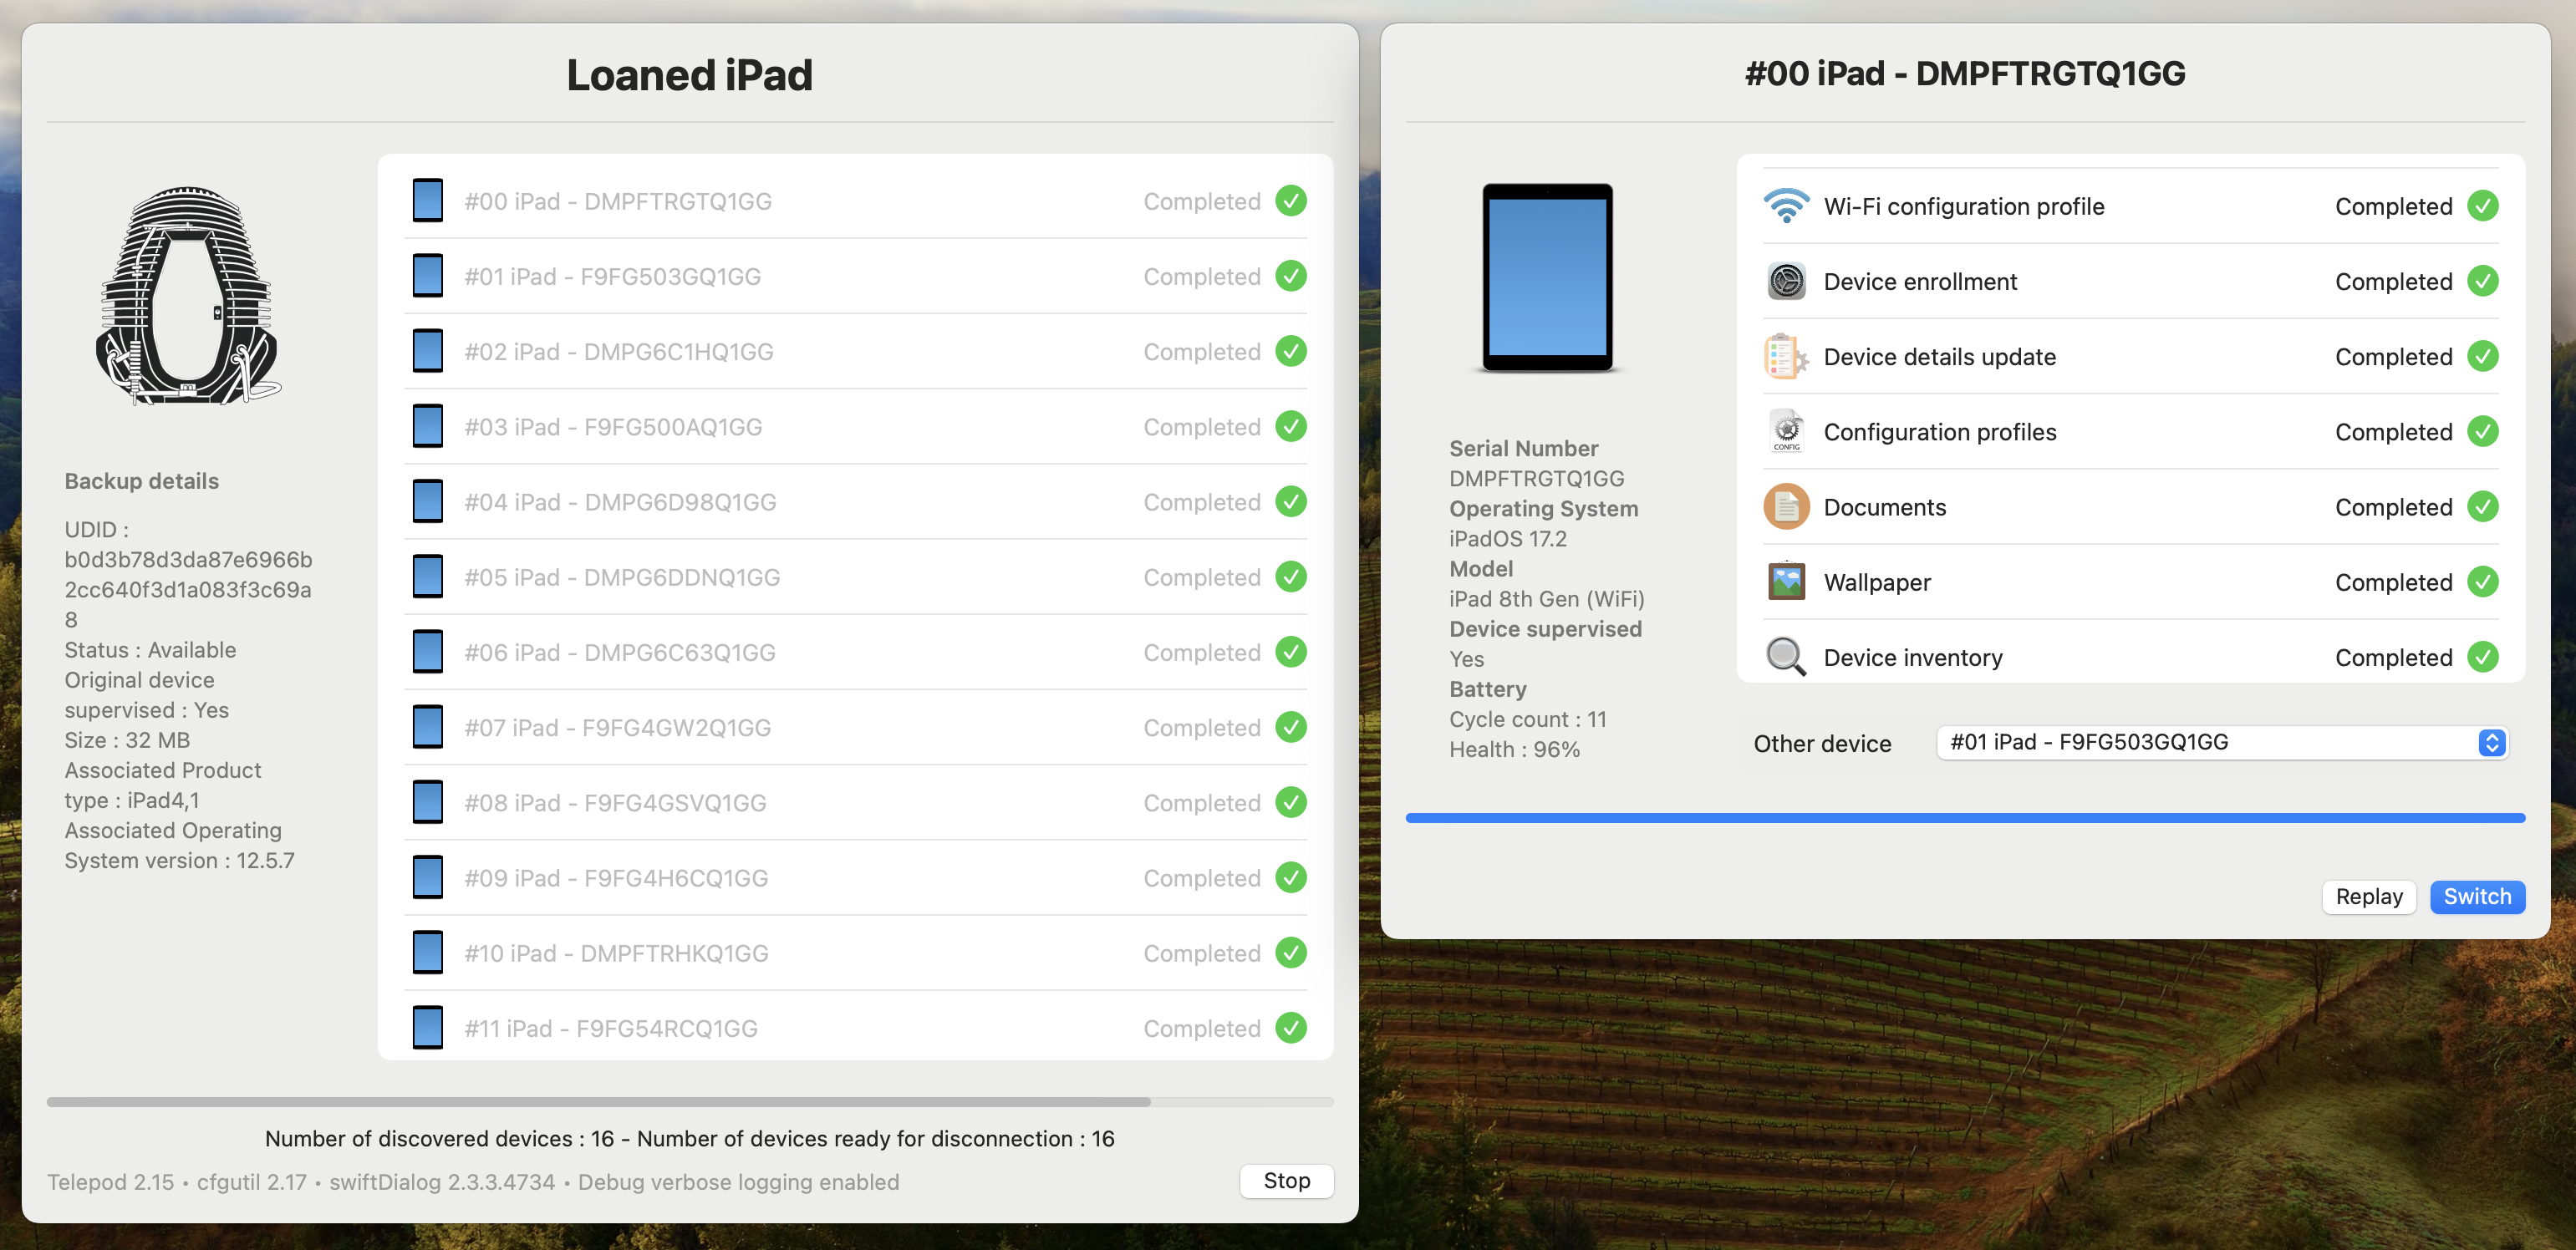Click the 'iPadOS 17.2' operating system value
2576x1250 pixels.
1508,538
